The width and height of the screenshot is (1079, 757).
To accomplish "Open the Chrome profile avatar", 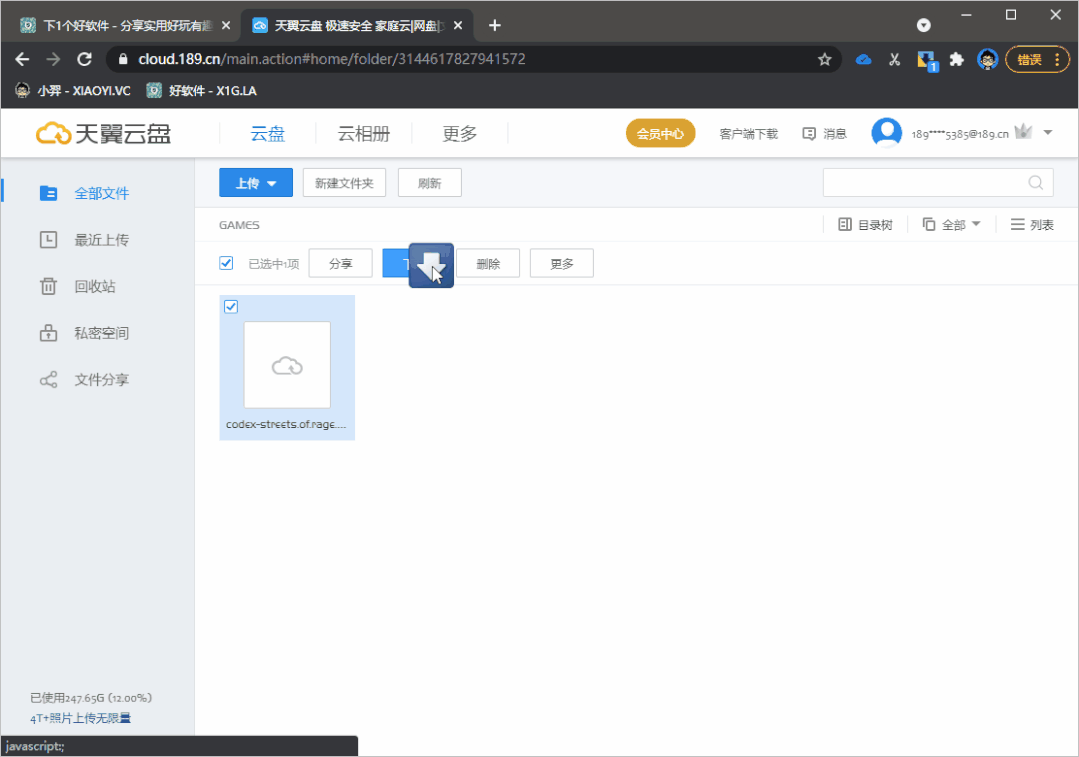I will coord(987,60).
